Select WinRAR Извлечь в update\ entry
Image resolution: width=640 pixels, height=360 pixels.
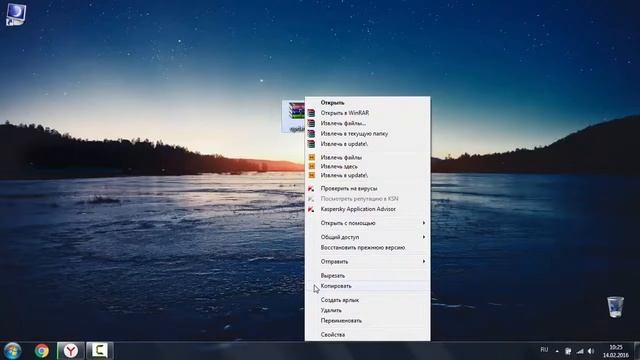367,144
